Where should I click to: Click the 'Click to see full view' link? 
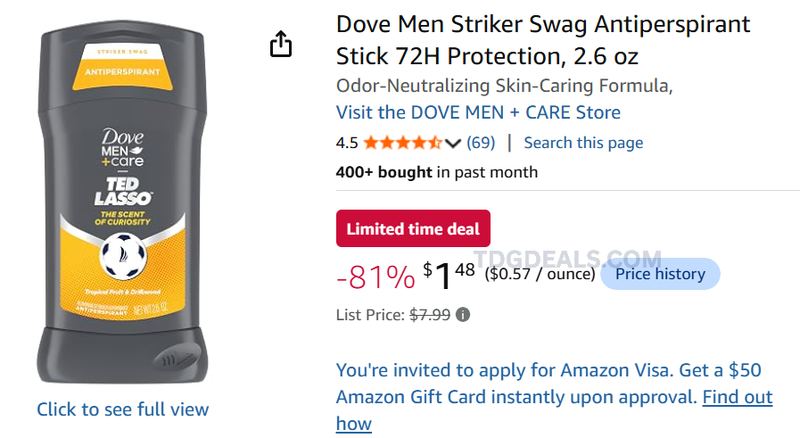point(122,409)
